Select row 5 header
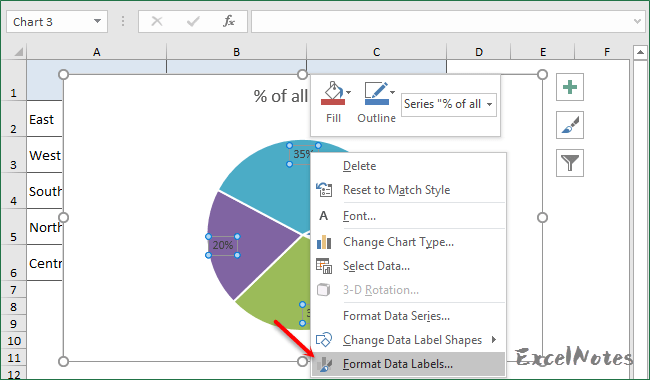 click(14, 227)
